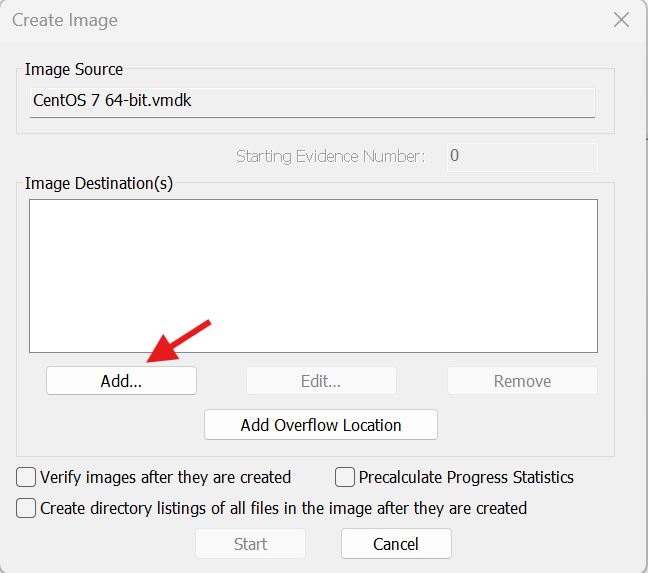Tick the Precalculate Progress Statistics checkbox
This screenshot has width=648, height=573.
(x=345, y=477)
